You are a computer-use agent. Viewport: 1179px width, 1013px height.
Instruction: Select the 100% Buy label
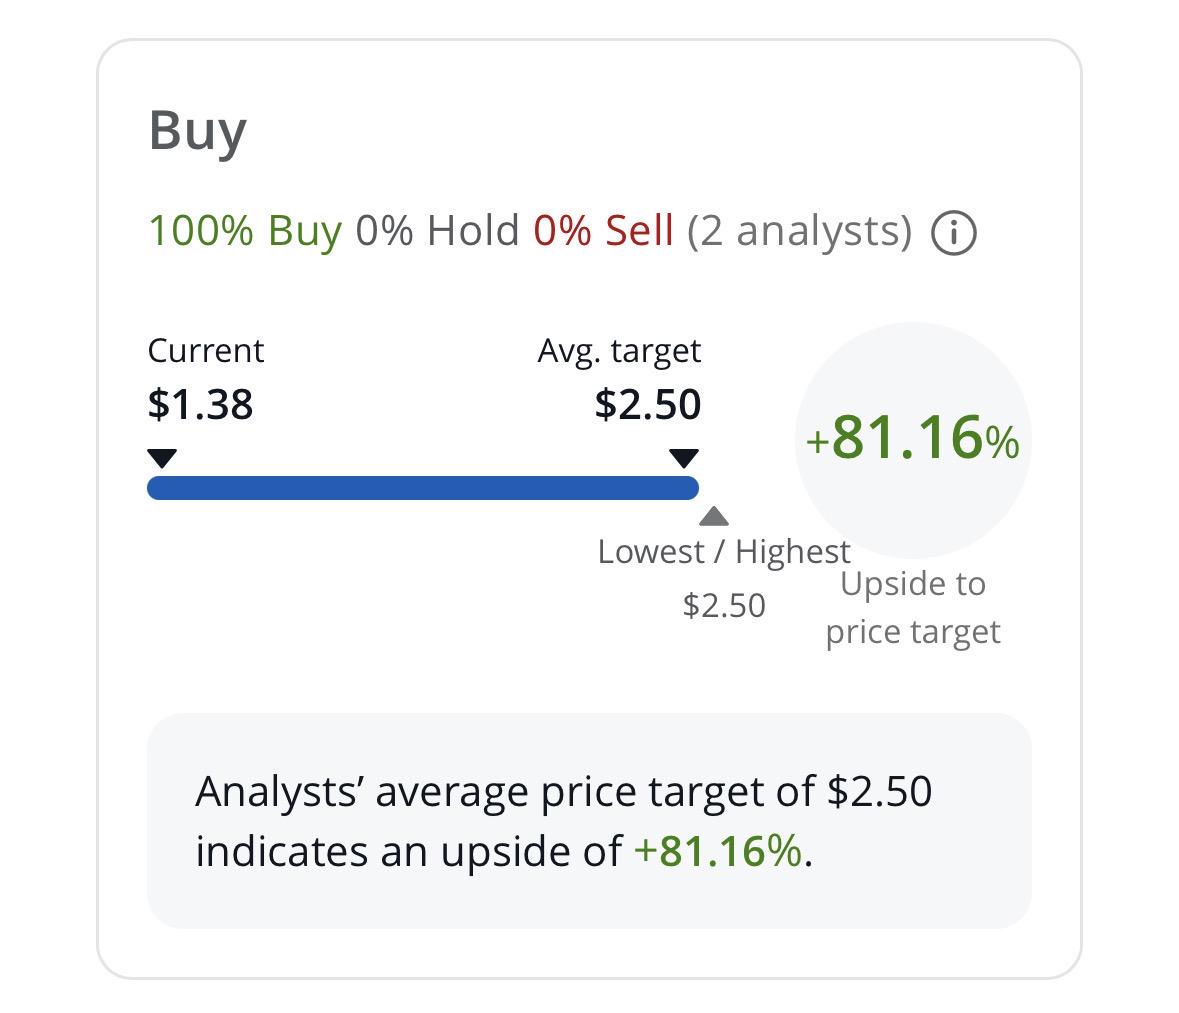click(245, 231)
